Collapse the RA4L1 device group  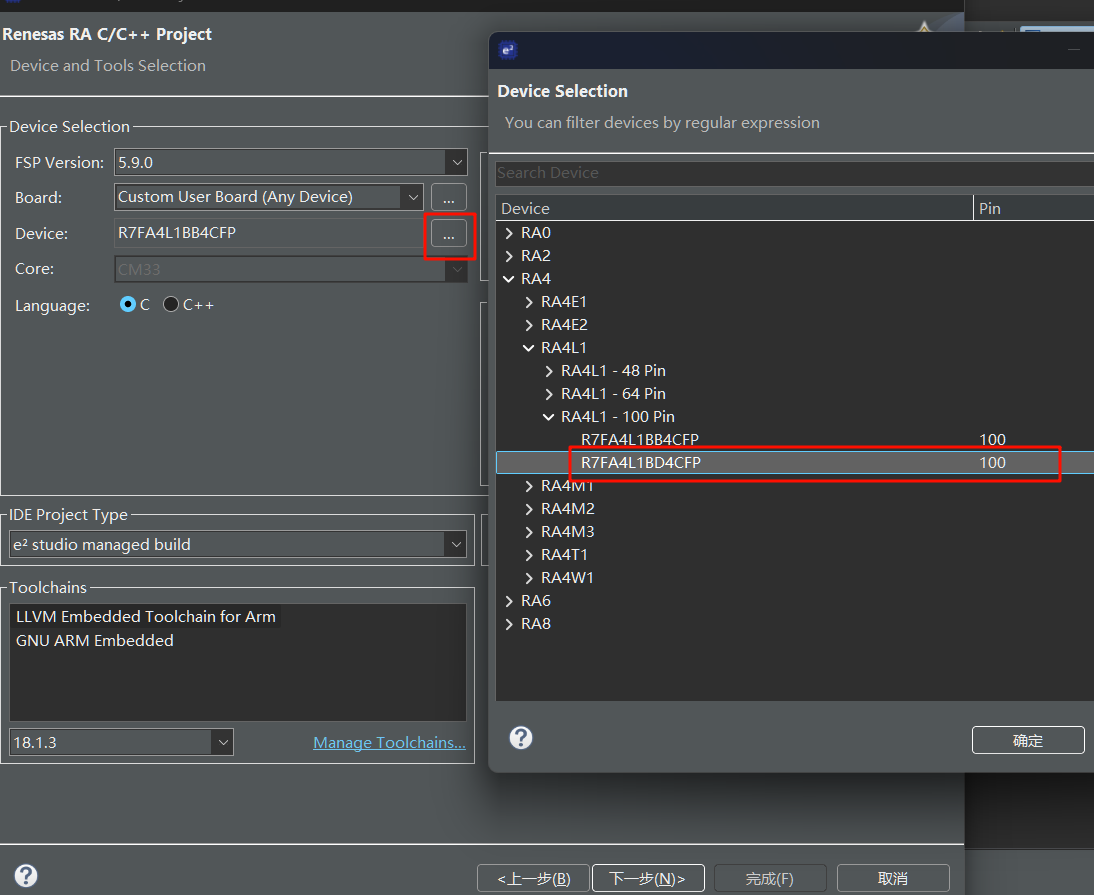click(529, 348)
